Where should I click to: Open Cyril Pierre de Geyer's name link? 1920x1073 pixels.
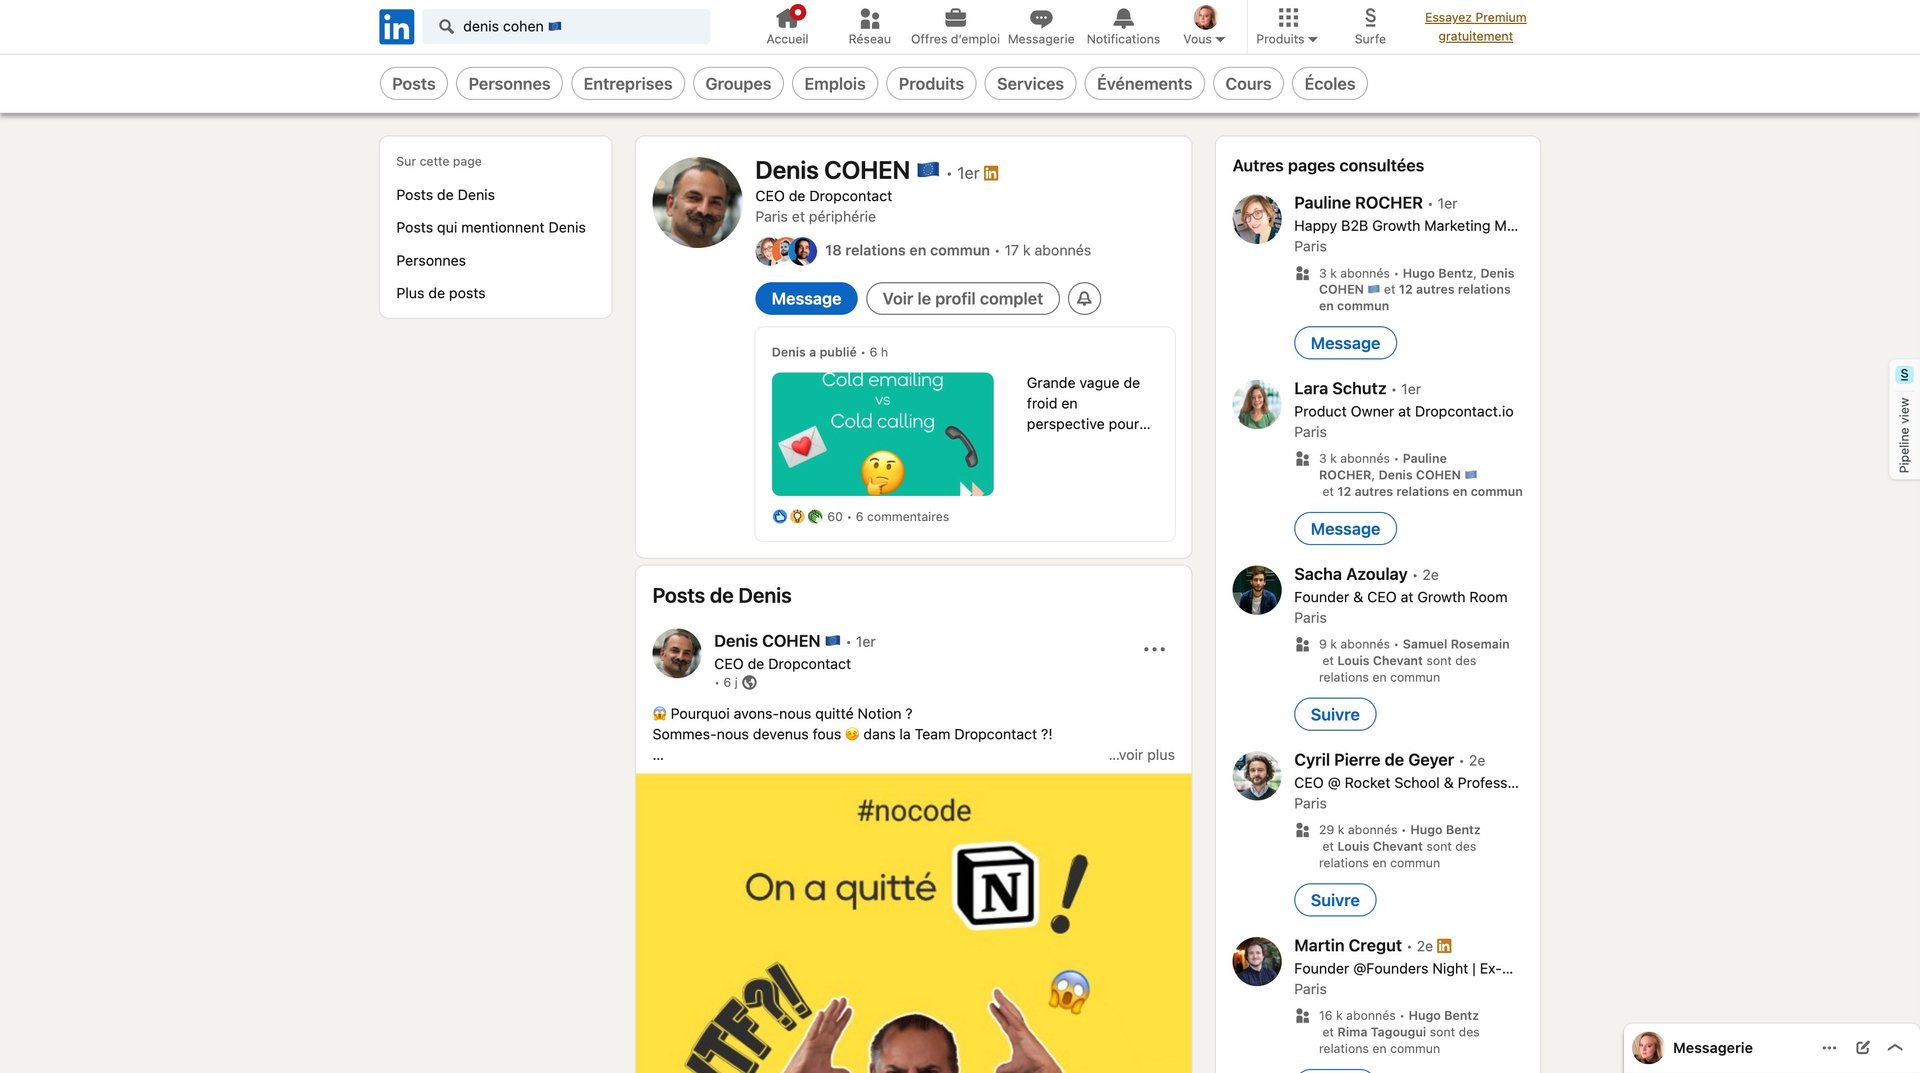(1374, 760)
